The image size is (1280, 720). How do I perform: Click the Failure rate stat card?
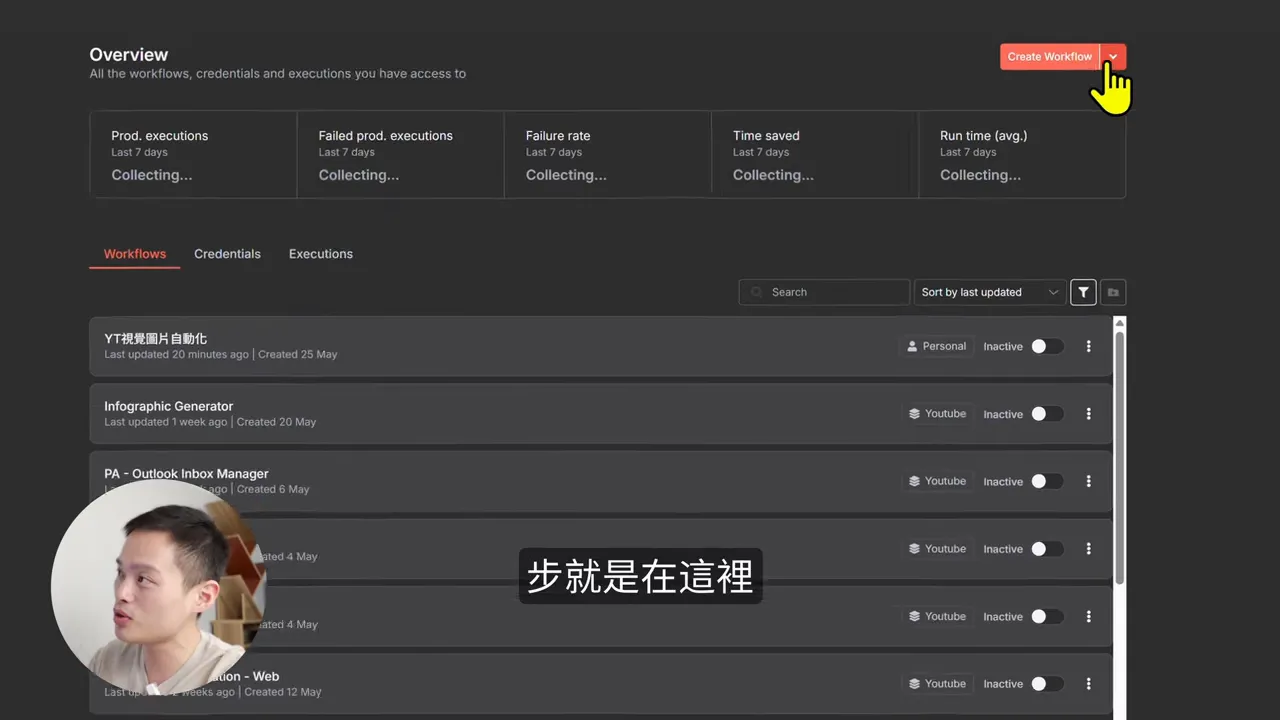[x=607, y=155]
